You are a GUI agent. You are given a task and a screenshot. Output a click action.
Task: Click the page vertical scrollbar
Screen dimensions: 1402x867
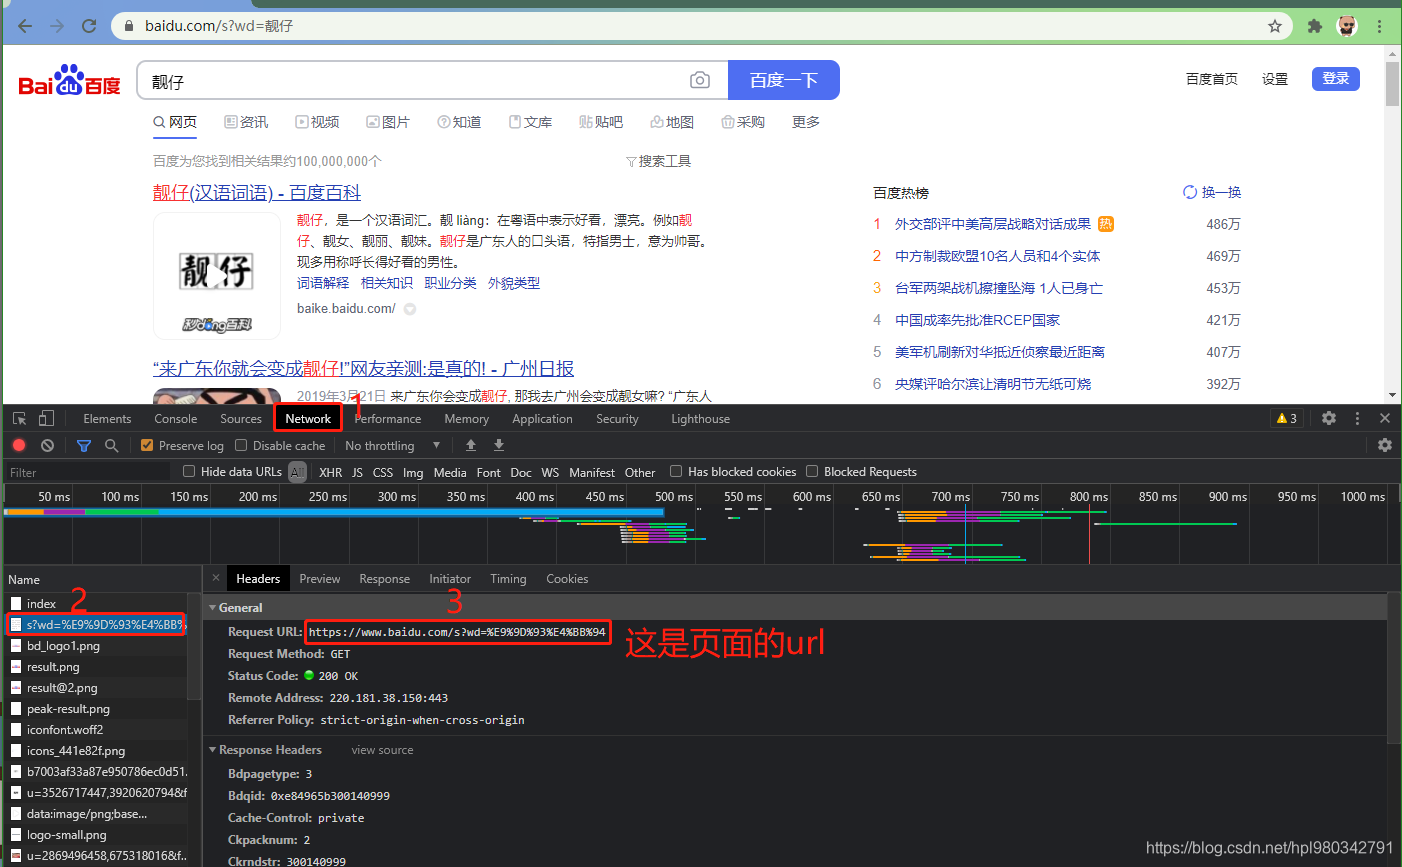[1392, 84]
